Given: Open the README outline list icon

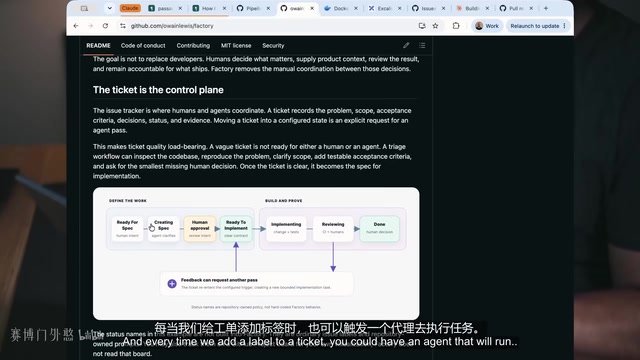Looking at the screenshot, I should click(422, 45).
